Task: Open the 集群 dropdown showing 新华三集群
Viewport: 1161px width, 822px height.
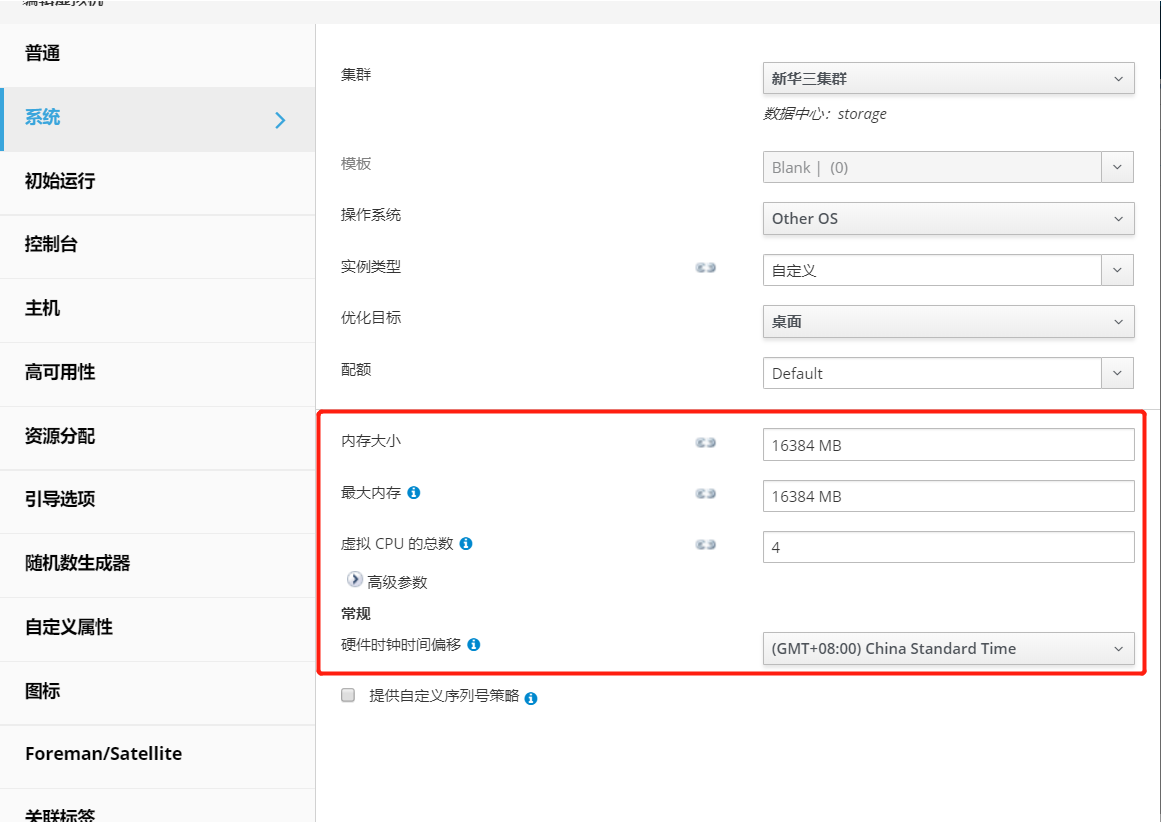Action: 948,78
